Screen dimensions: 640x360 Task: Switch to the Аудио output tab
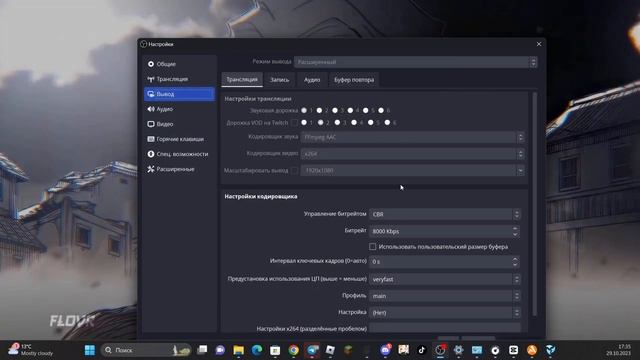(x=312, y=80)
